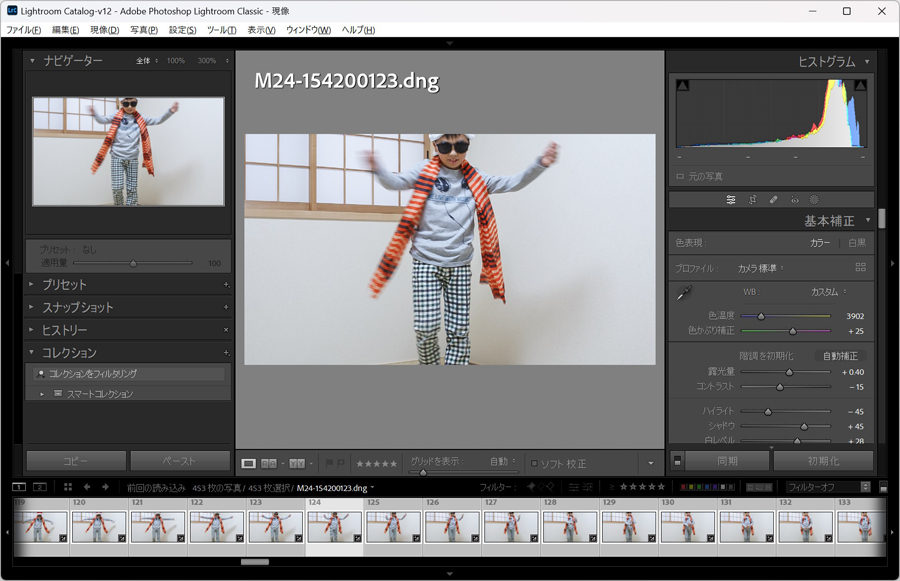Screen dimensions: 900x581
Task: Open the 現像(D) menu
Action: pos(104,30)
